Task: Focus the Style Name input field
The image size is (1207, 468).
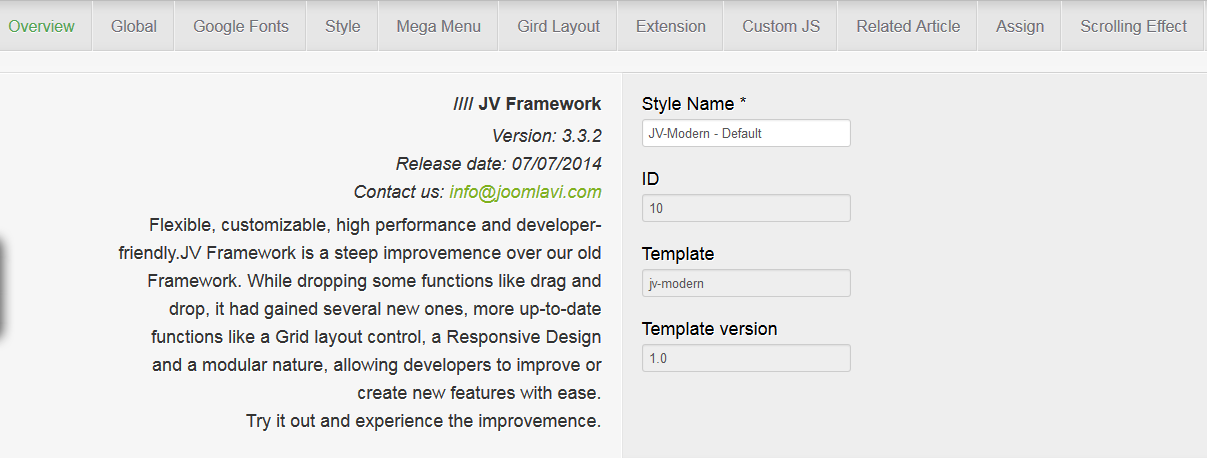Action: click(746, 133)
